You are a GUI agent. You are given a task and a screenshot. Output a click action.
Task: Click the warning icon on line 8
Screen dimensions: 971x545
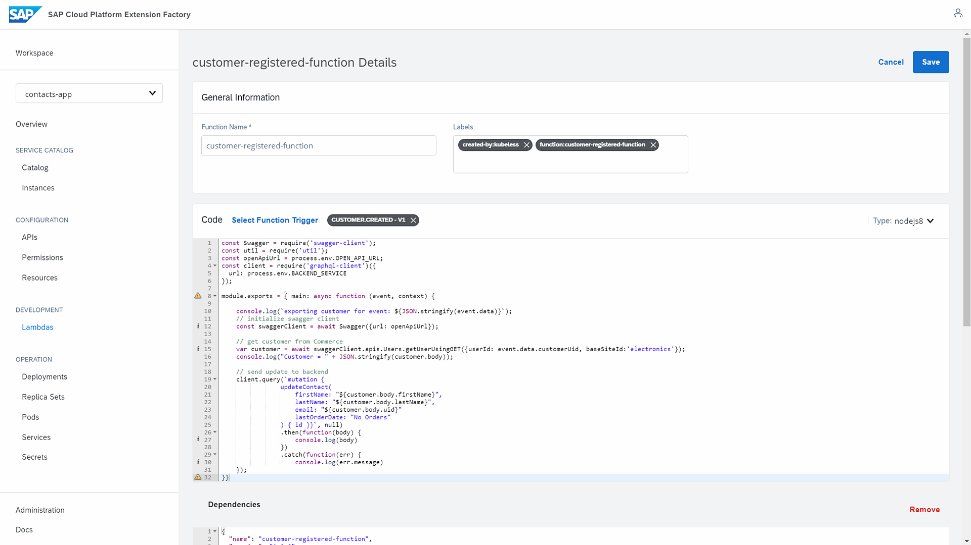(198, 296)
